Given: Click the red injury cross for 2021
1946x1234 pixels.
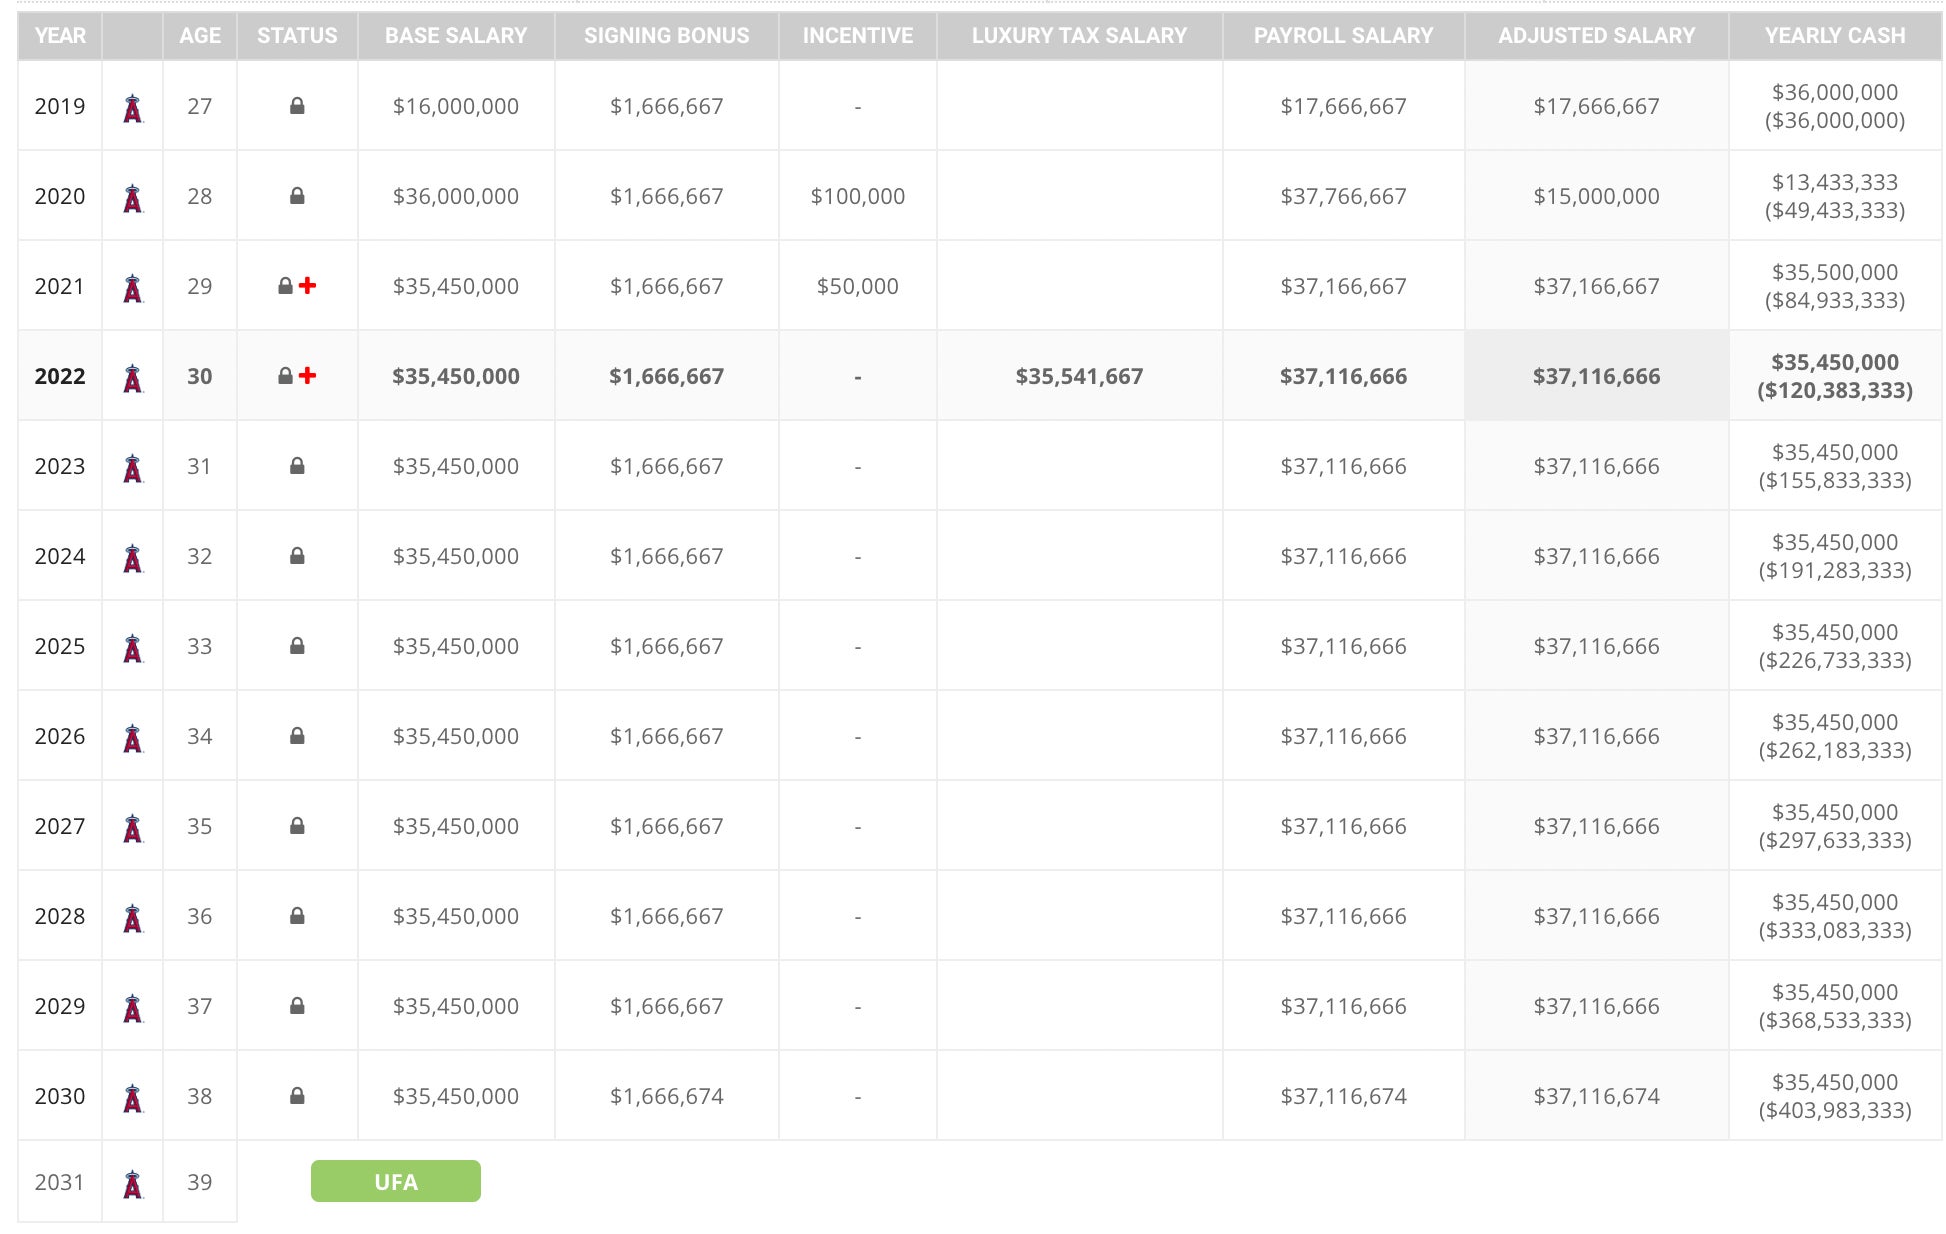Looking at the screenshot, I should [x=308, y=286].
